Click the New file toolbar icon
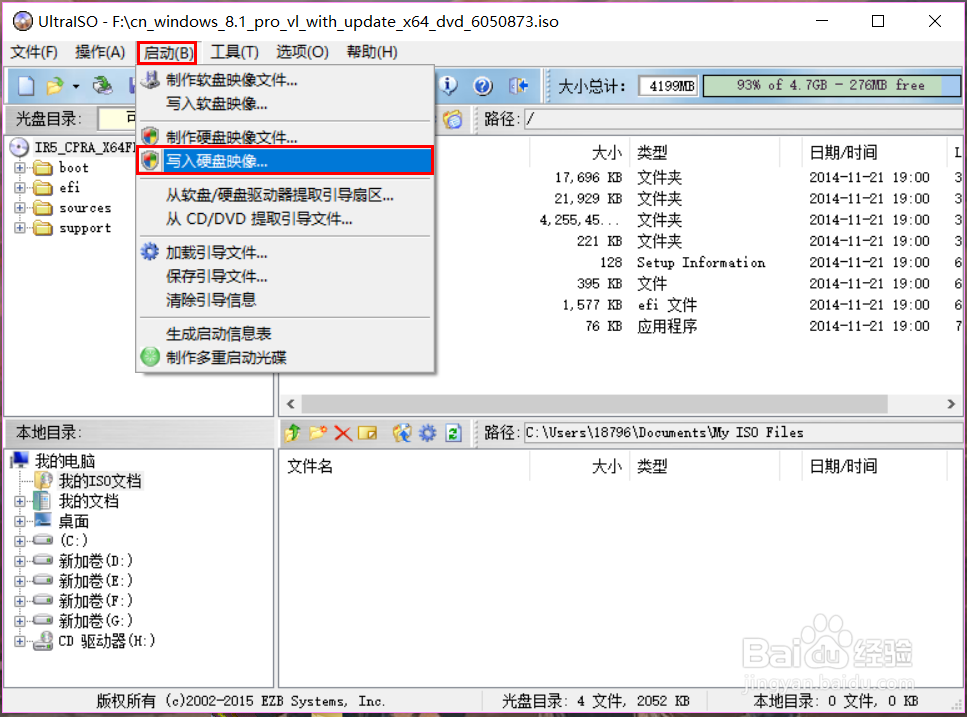This screenshot has width=967, height=717. (x=26, y=86)
